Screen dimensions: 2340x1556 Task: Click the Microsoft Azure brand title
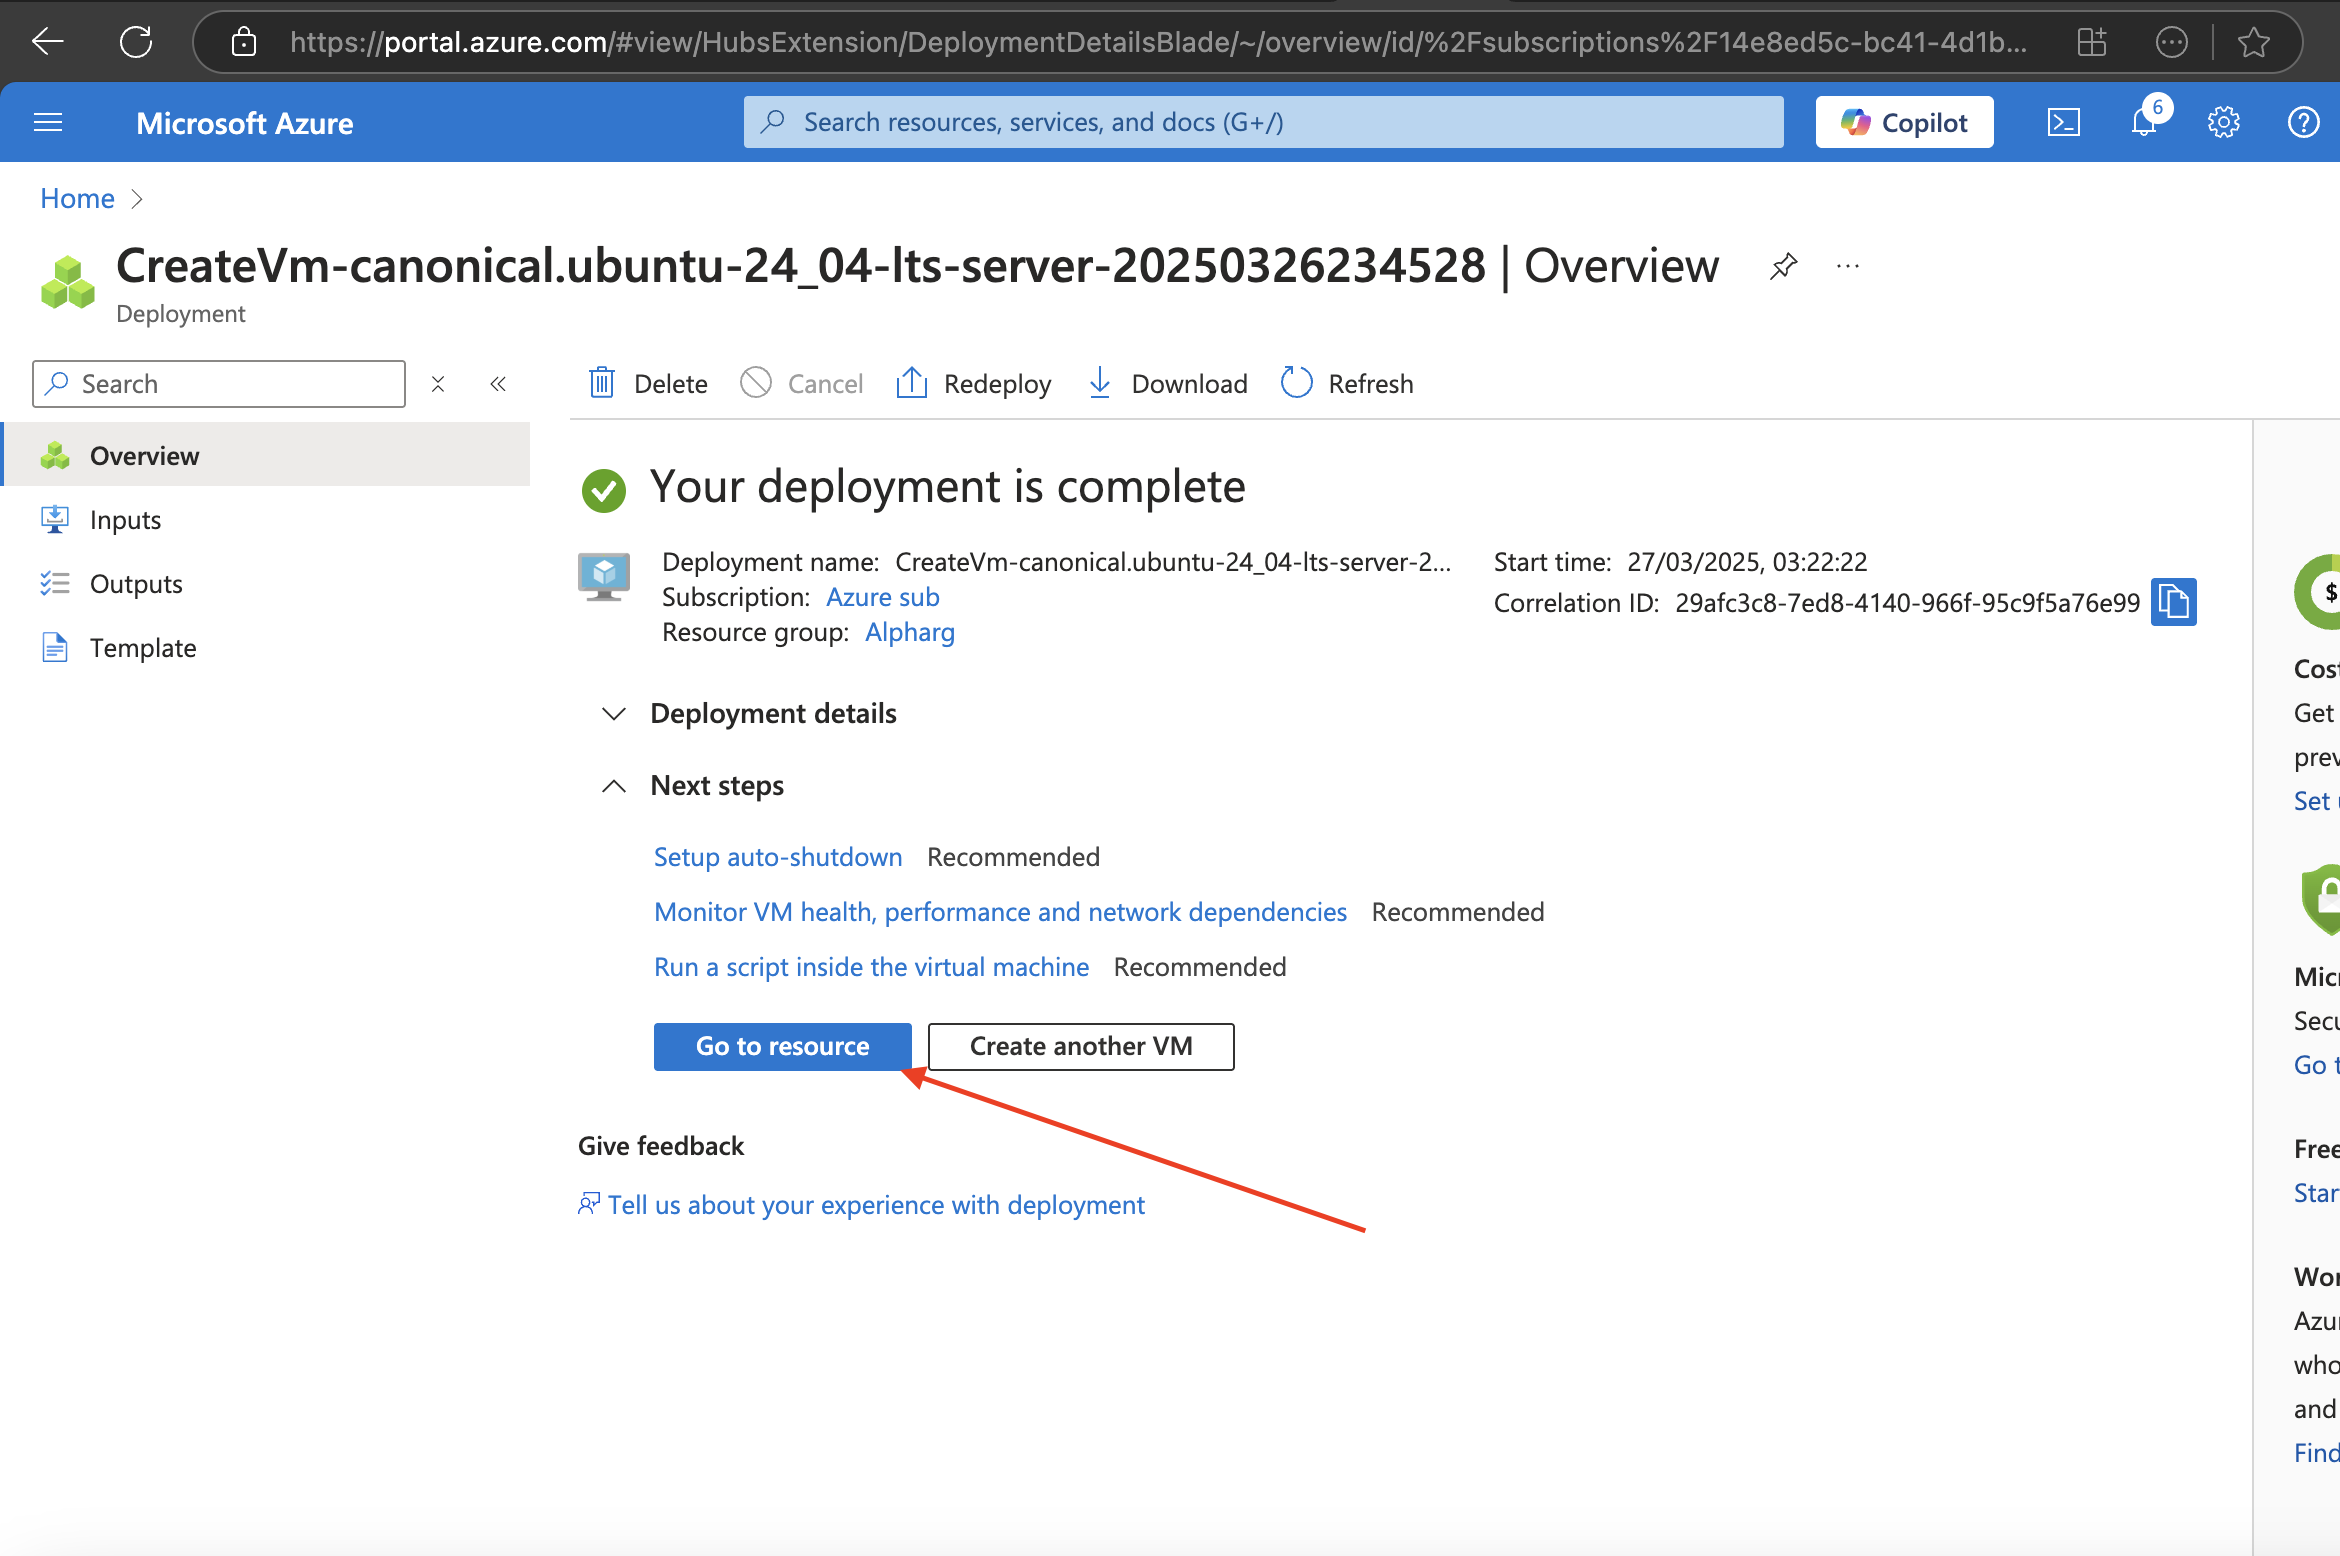[245, 123]
